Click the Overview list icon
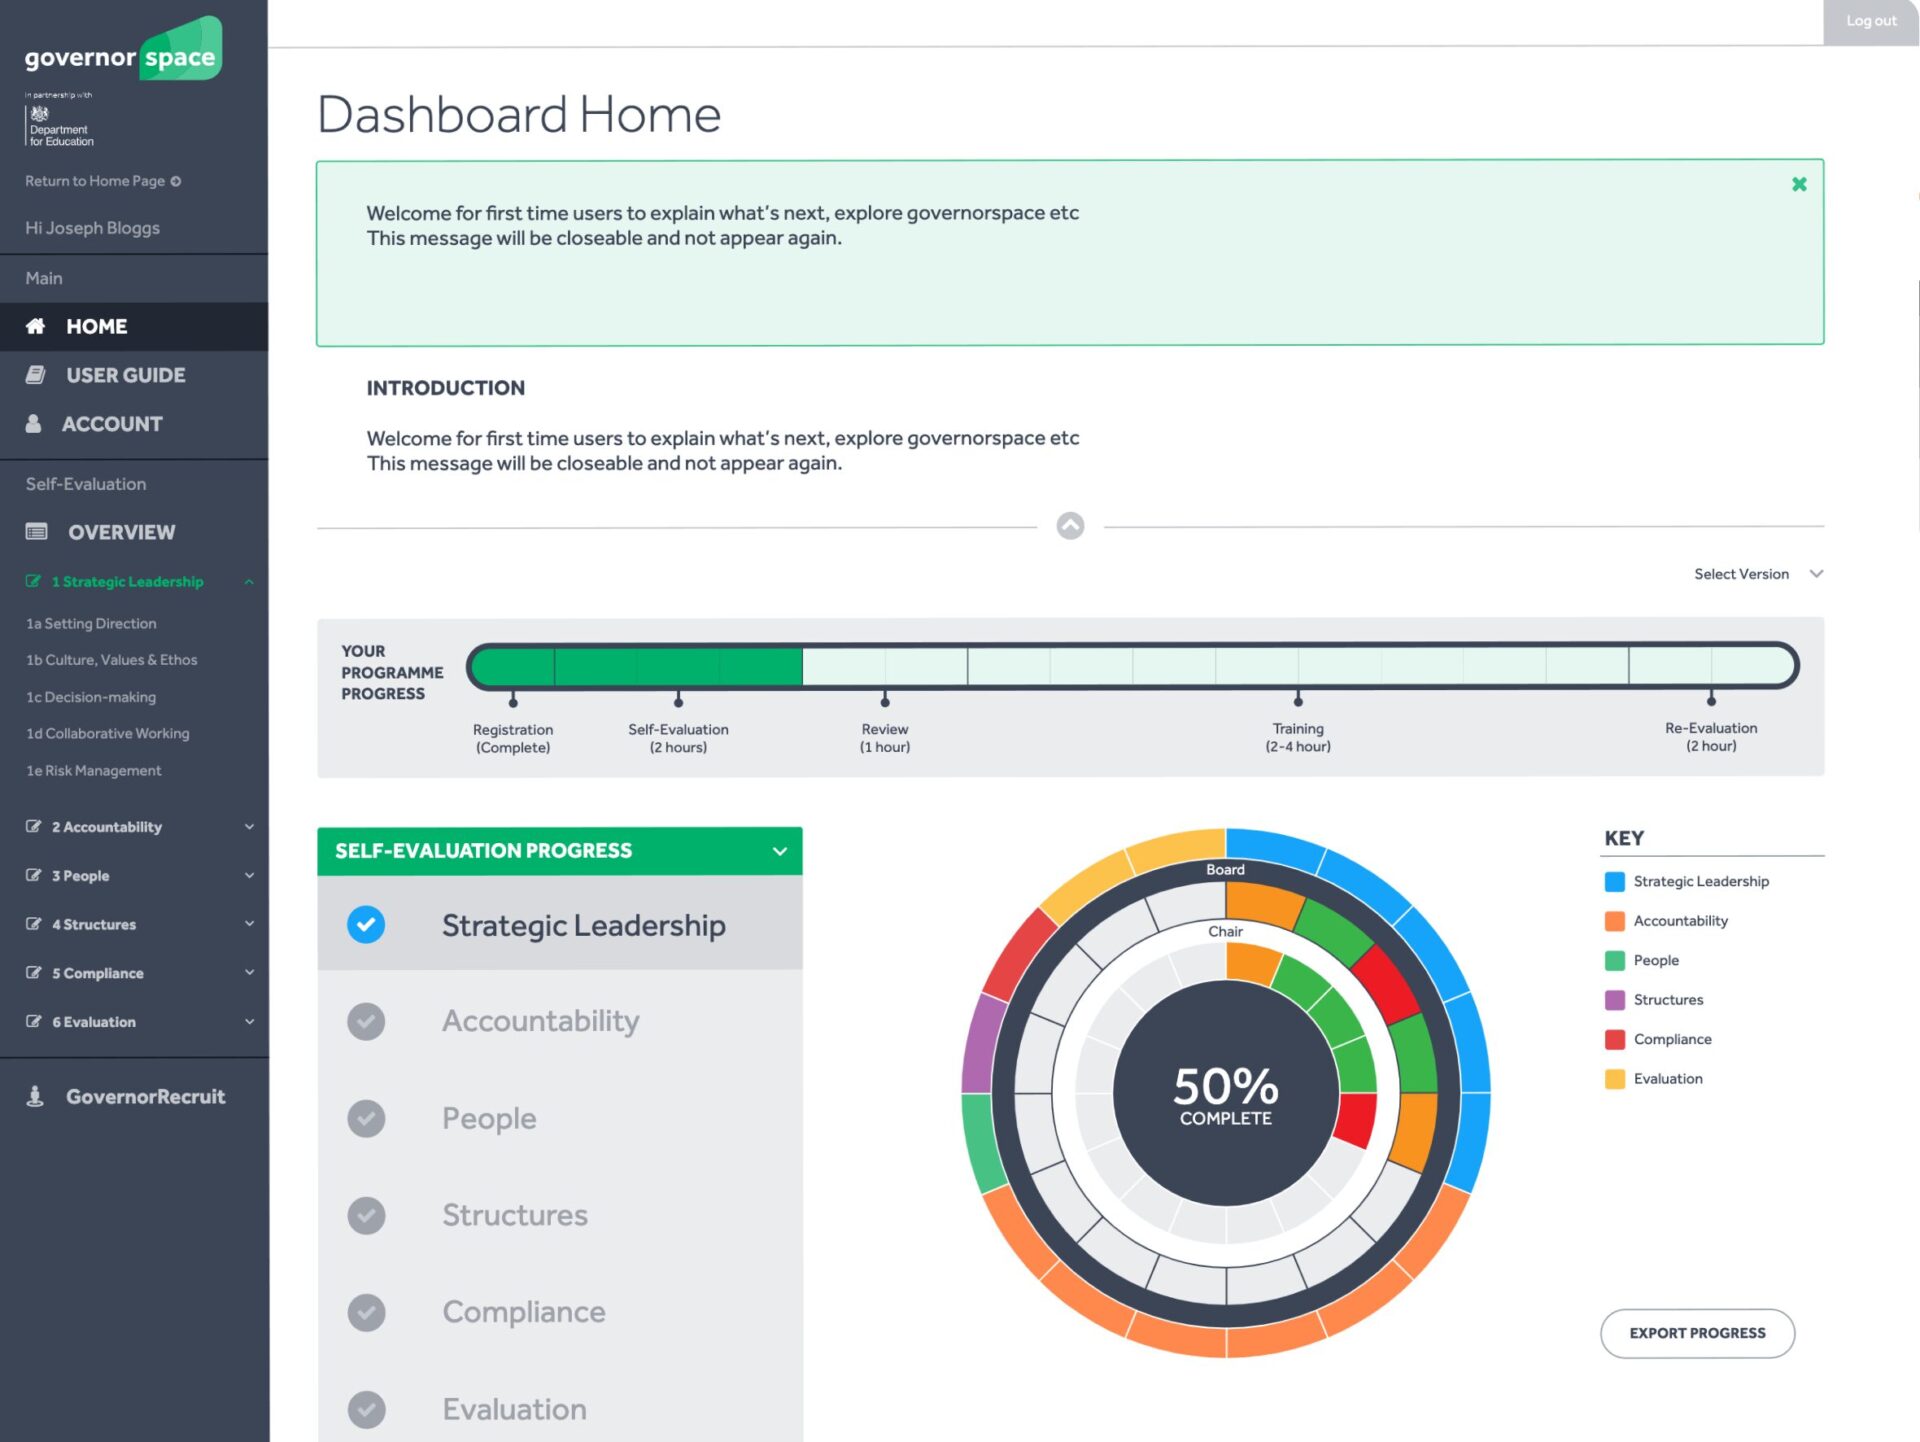Screen dimensions: 1920x1442 [x=37, y=532]
